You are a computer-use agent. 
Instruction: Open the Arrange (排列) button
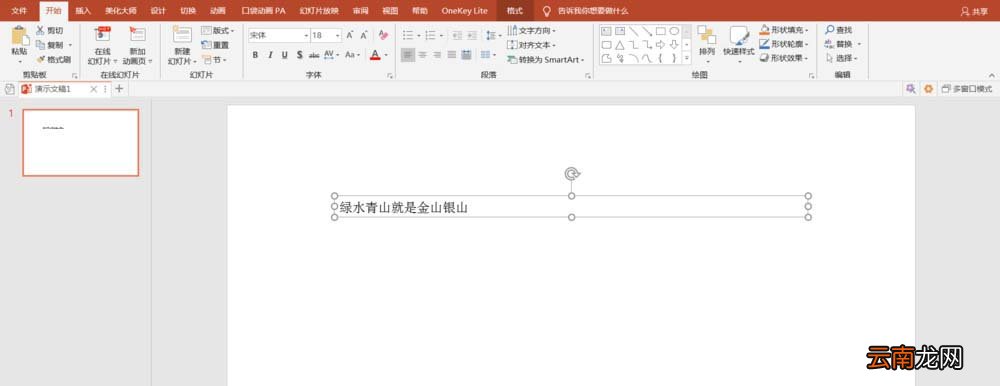[707, 45]
